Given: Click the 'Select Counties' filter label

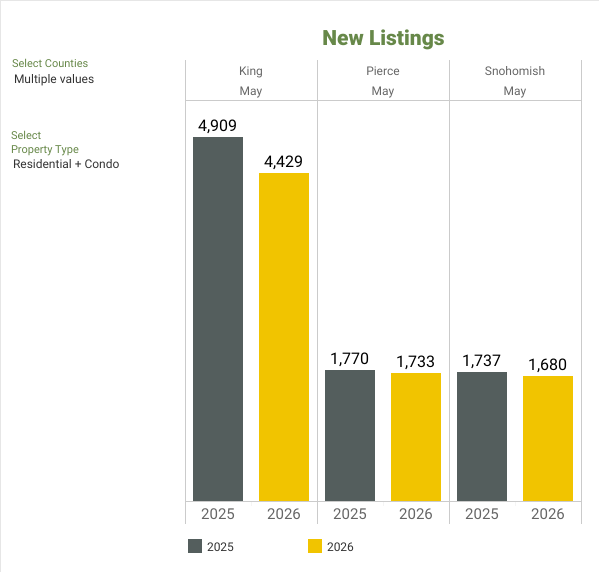Looking at the screenshot, I should click(x=50, y=63).
